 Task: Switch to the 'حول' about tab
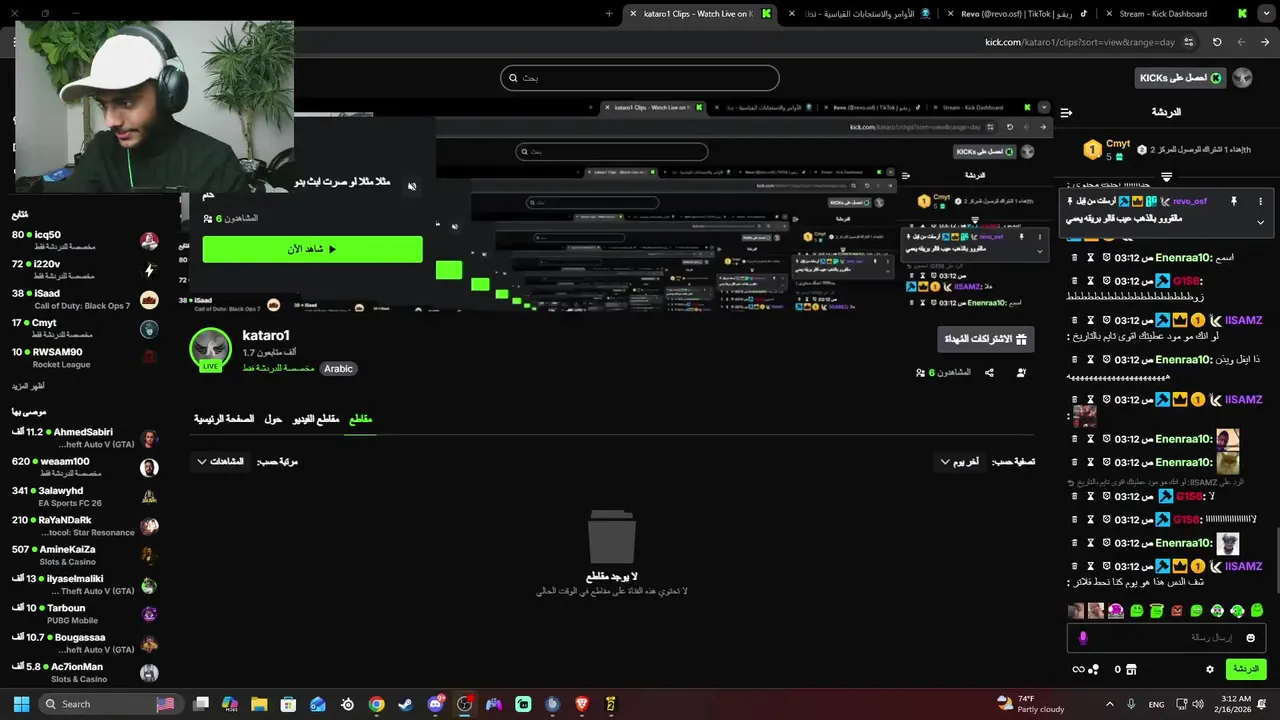tap(273, 419)
